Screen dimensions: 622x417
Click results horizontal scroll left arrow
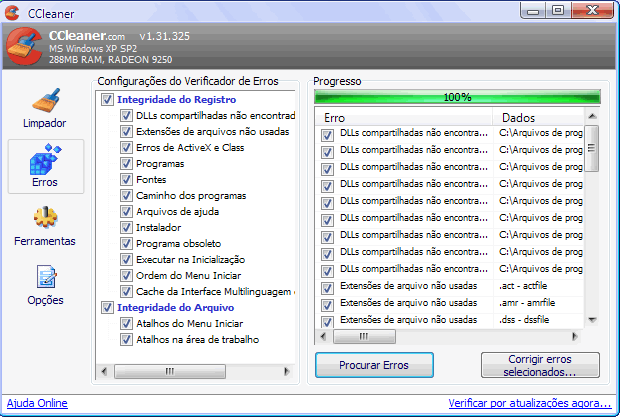coord(323,336)
